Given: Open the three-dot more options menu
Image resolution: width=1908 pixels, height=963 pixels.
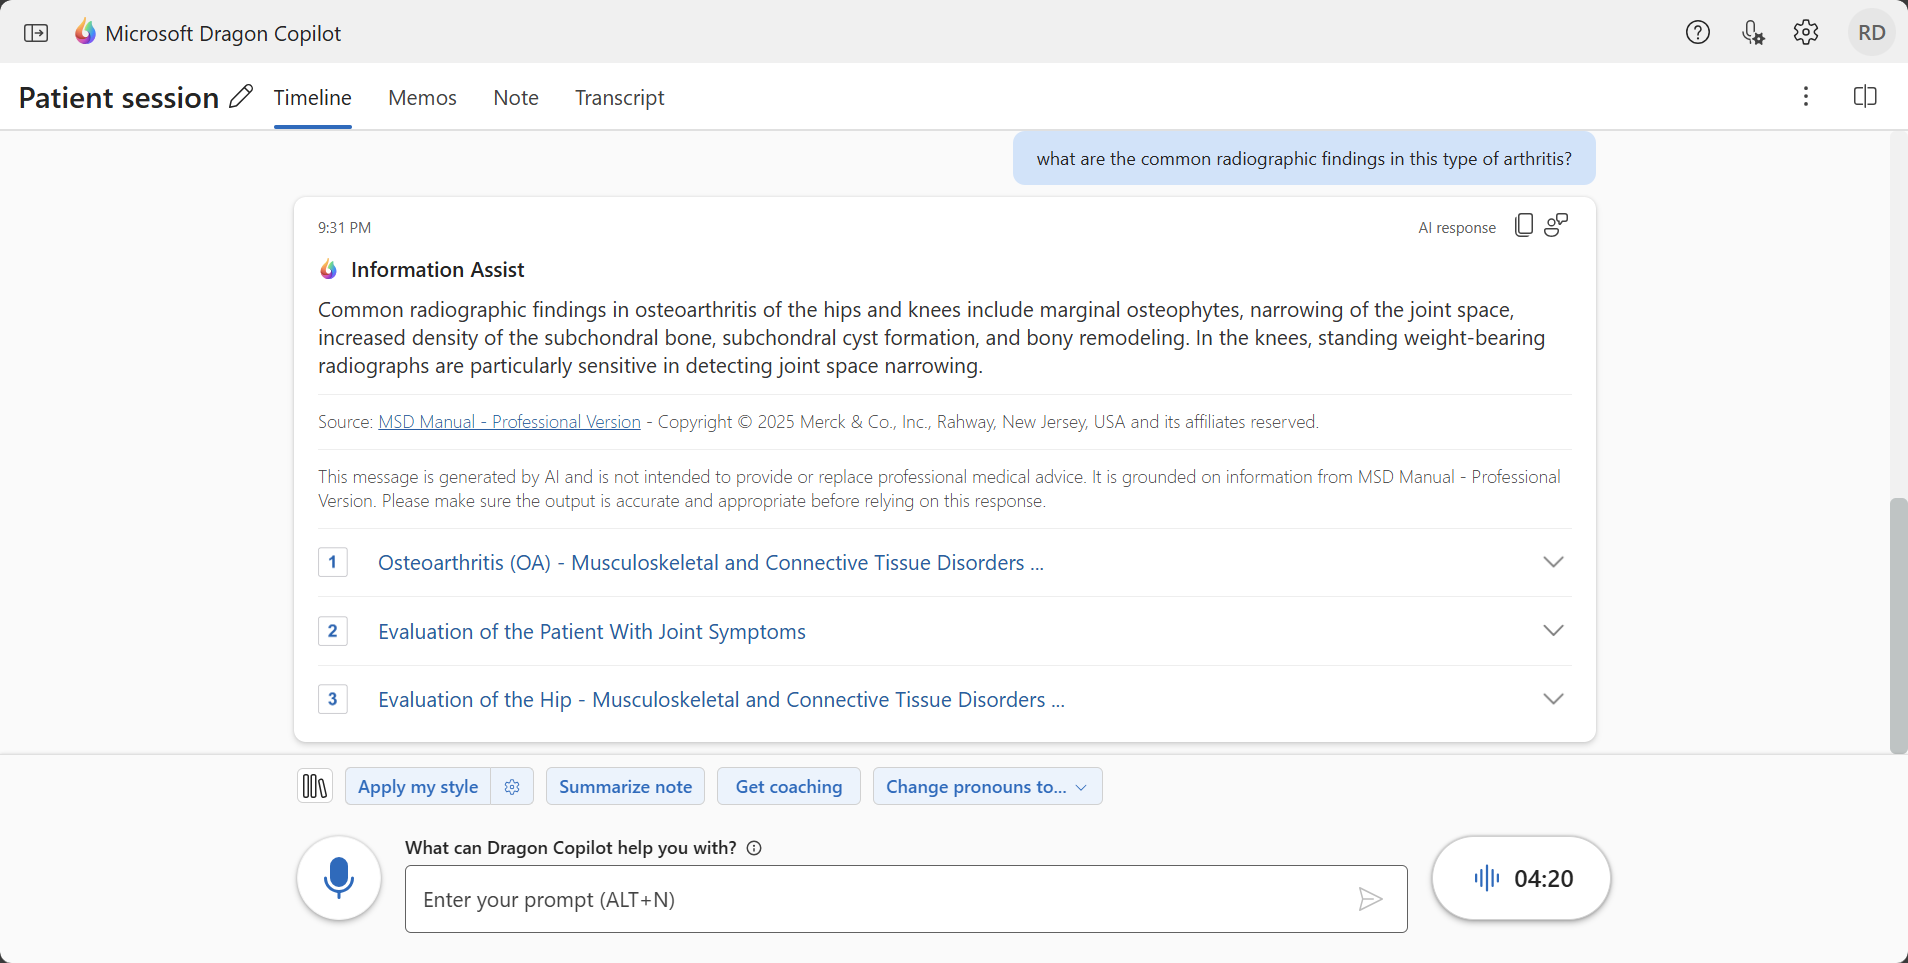Looking at the screenshot, I should (x=1806, y=97).
